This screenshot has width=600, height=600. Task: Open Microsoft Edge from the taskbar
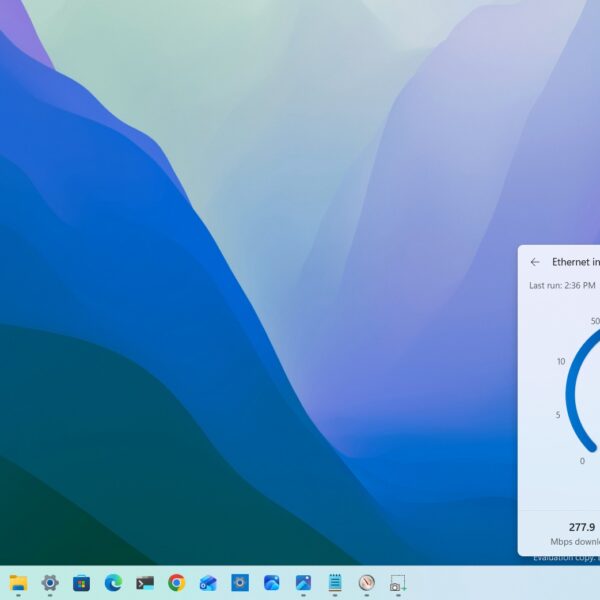point(113,583)
